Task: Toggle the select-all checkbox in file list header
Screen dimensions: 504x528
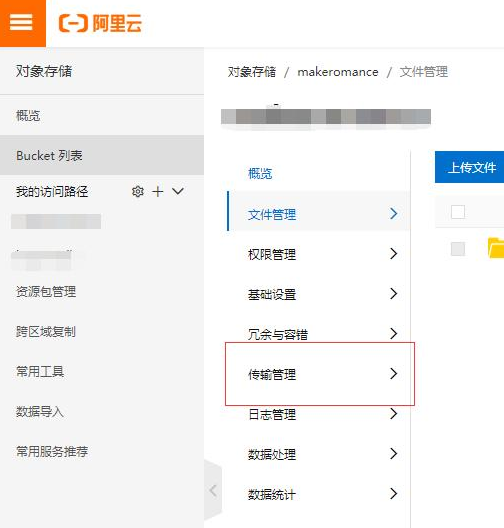Action: (x=458, y=212)
